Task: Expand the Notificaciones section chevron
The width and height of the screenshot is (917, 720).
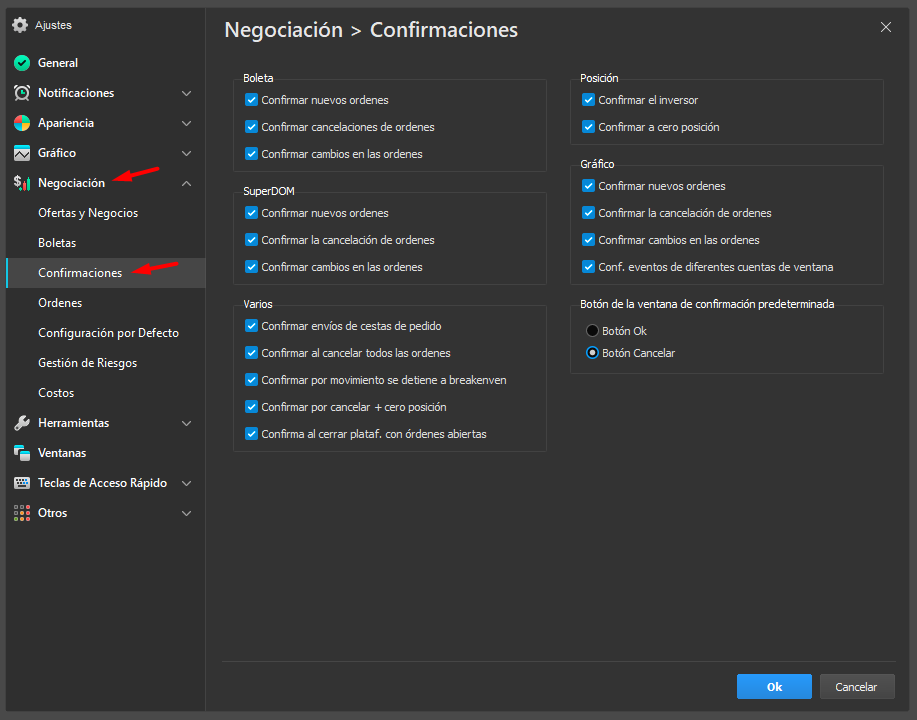Action: tap(186, 93)
